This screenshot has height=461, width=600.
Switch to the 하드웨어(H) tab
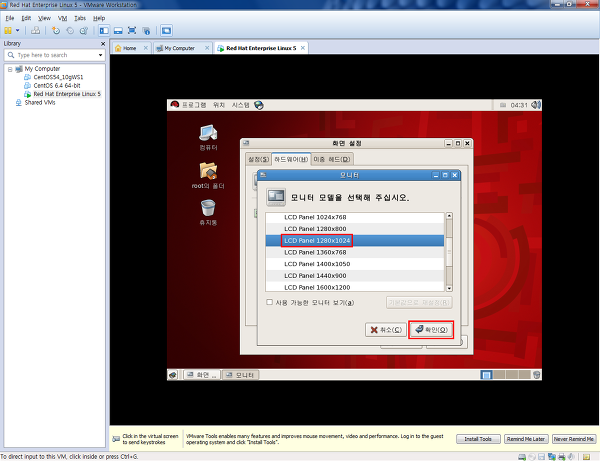[291, 159]
